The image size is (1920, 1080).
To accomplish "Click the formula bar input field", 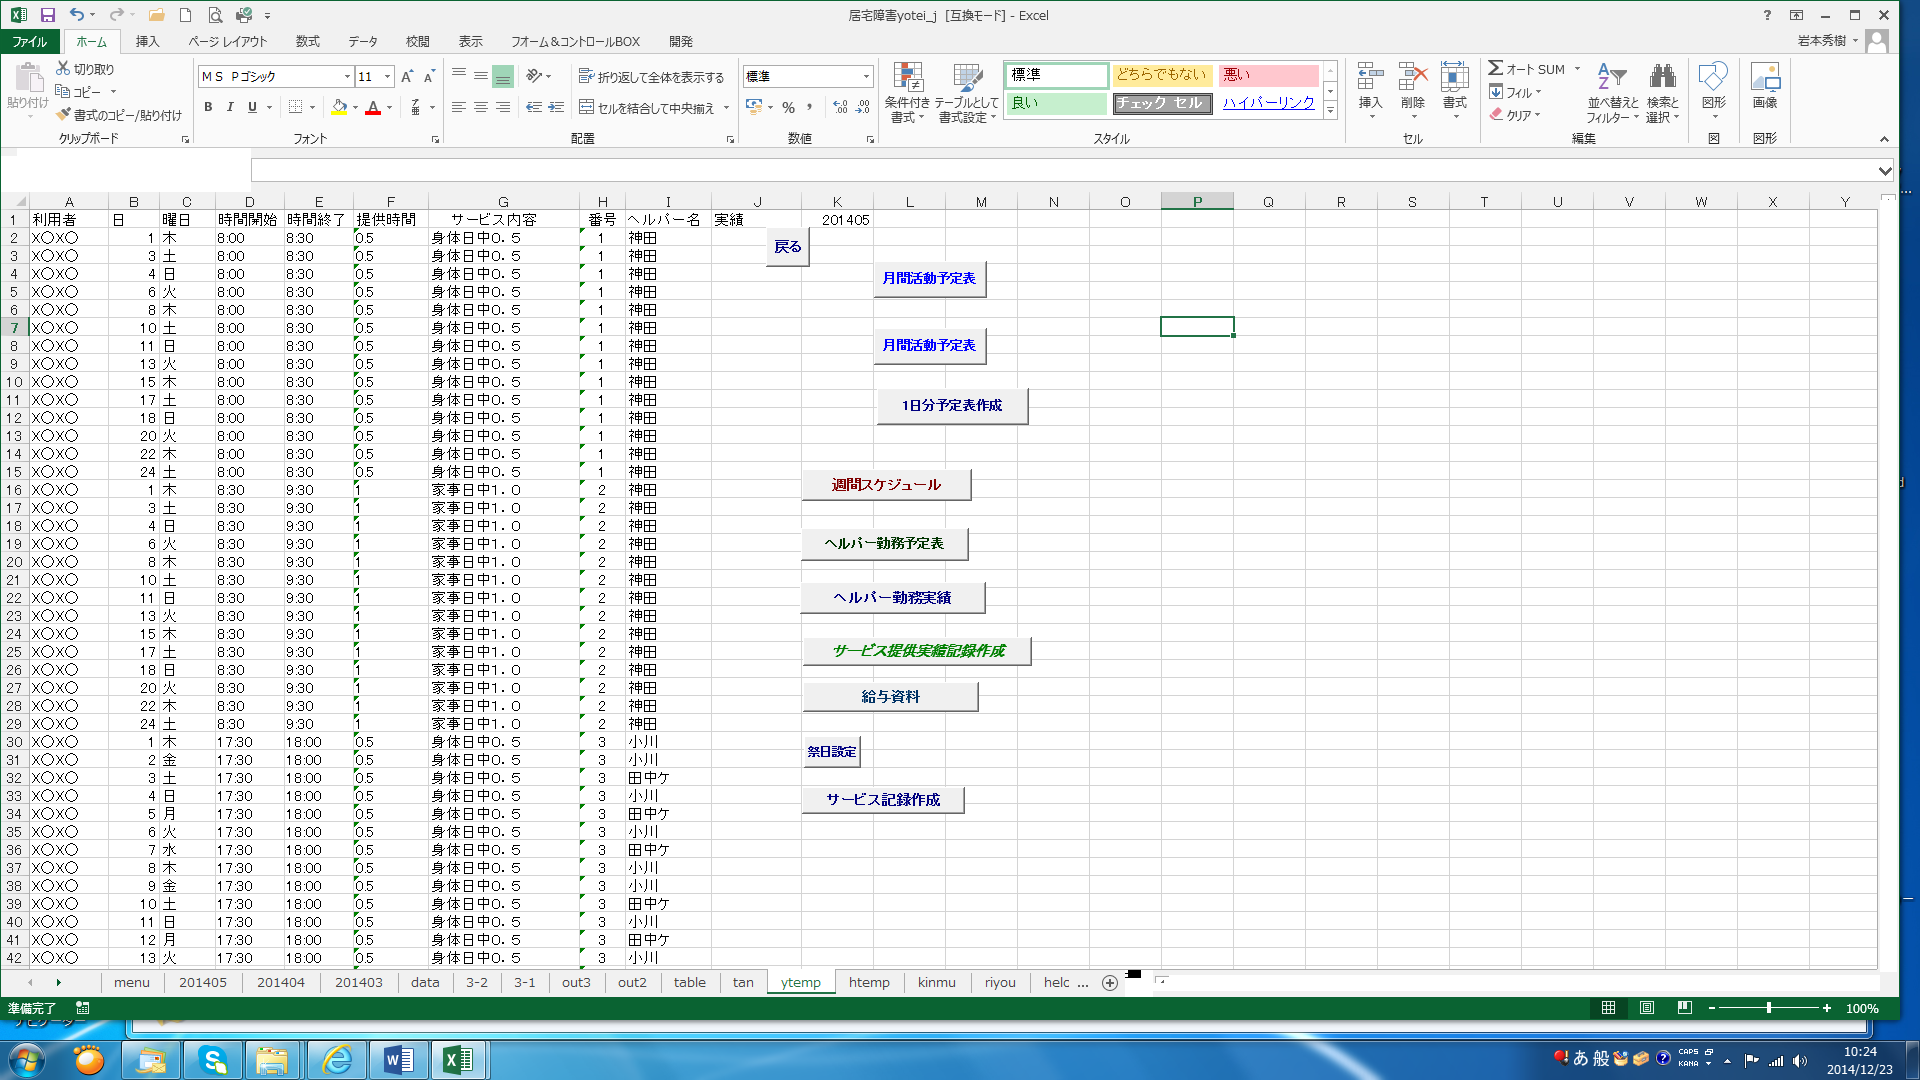I will click(1063, 171).
